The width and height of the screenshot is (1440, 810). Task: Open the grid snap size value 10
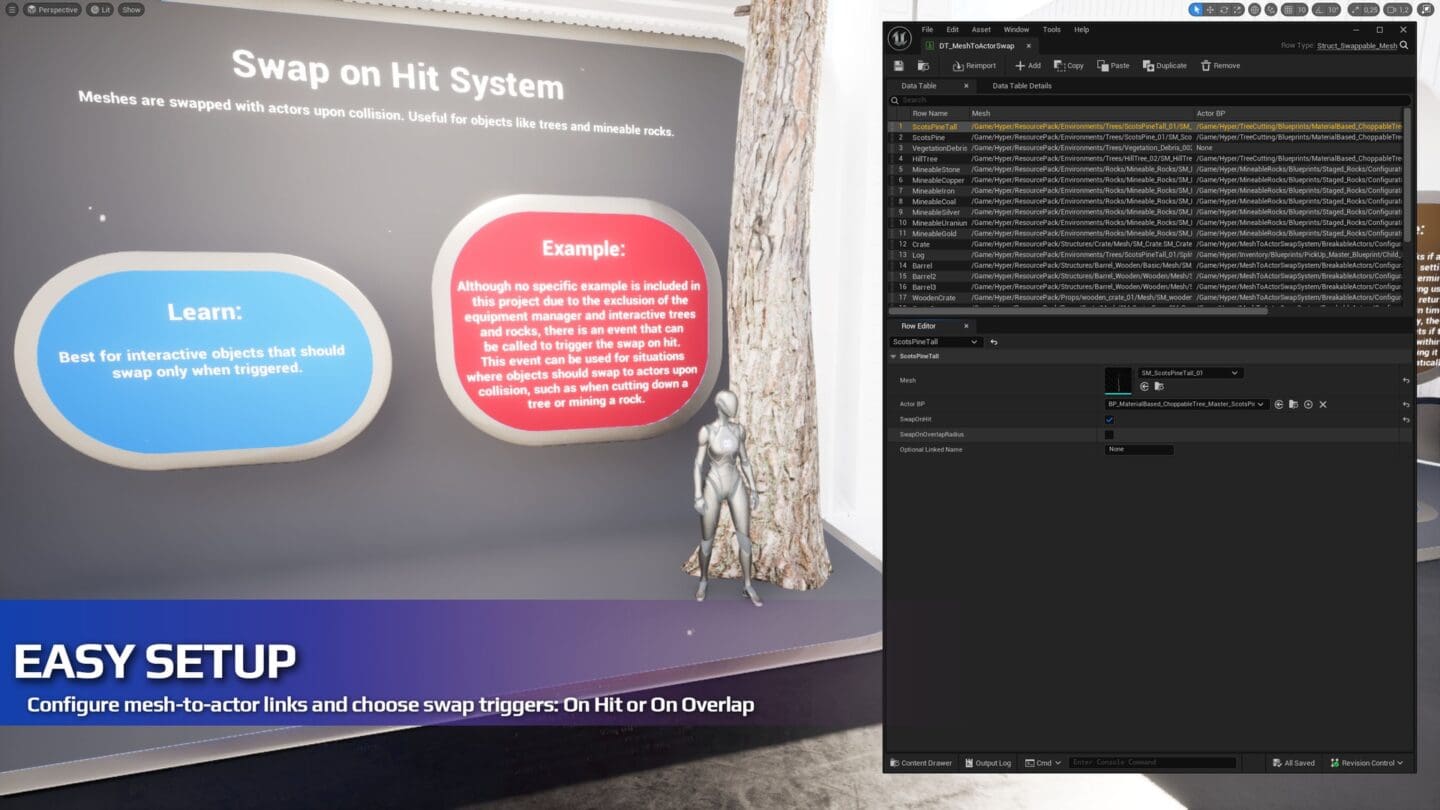1302,9
